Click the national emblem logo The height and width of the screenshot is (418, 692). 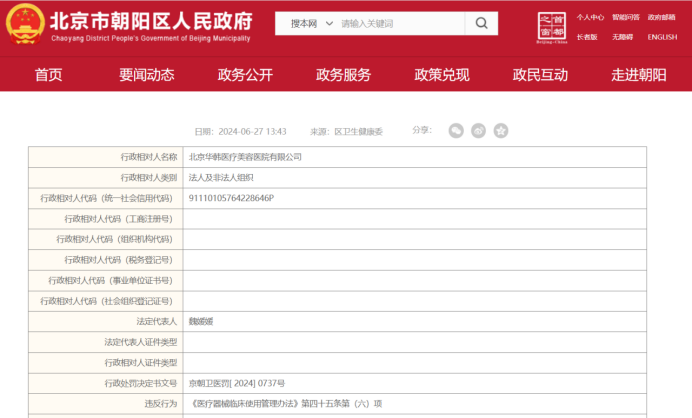pyautogui.click(x=24, y=24)
